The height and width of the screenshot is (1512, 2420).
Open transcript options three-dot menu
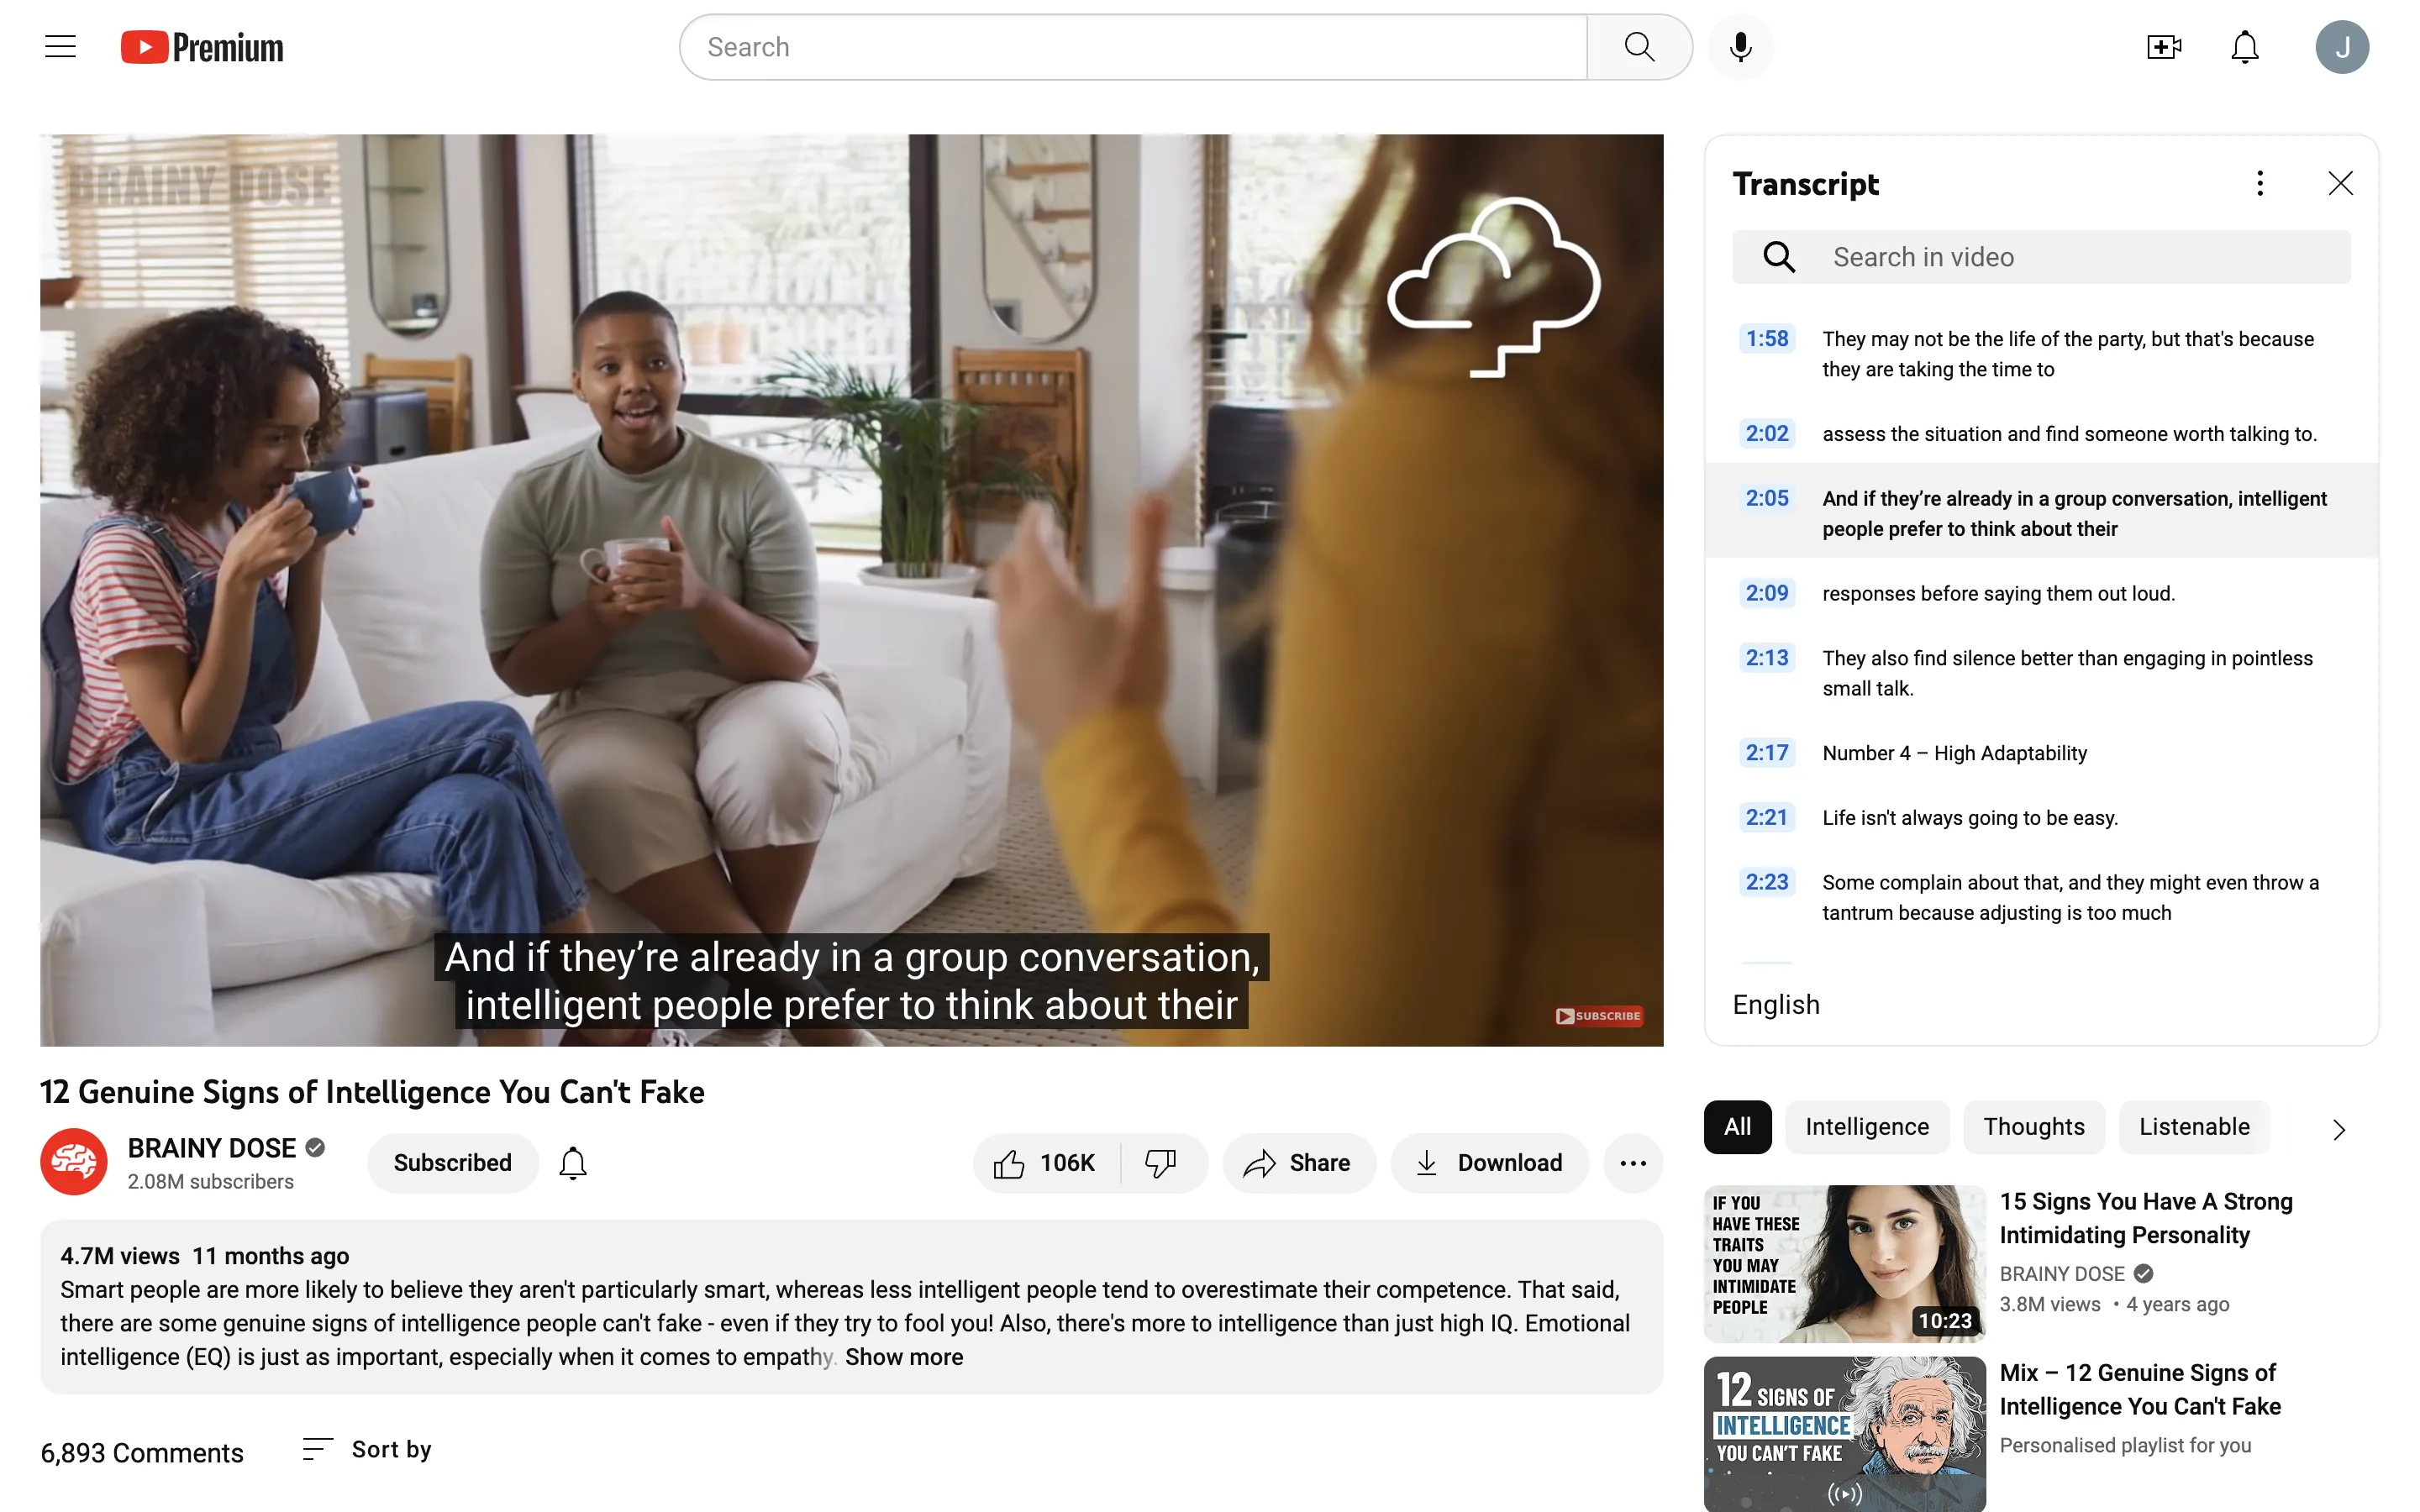[x=2259, y=183]
